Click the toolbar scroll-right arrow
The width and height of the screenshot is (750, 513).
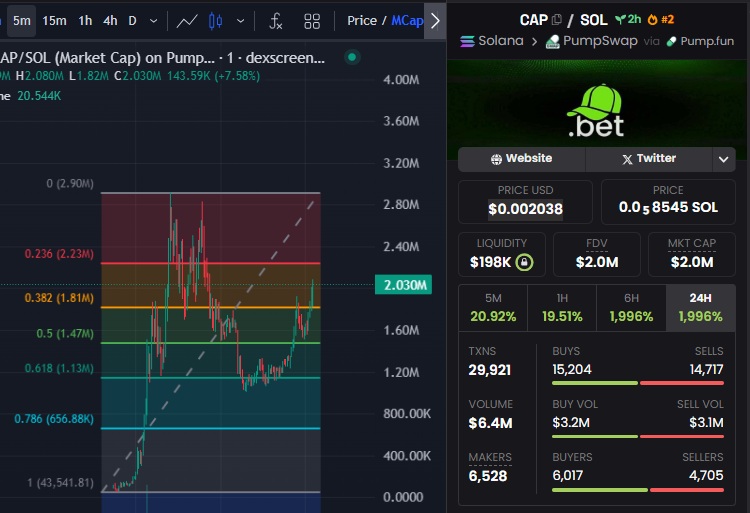(435, 21)
